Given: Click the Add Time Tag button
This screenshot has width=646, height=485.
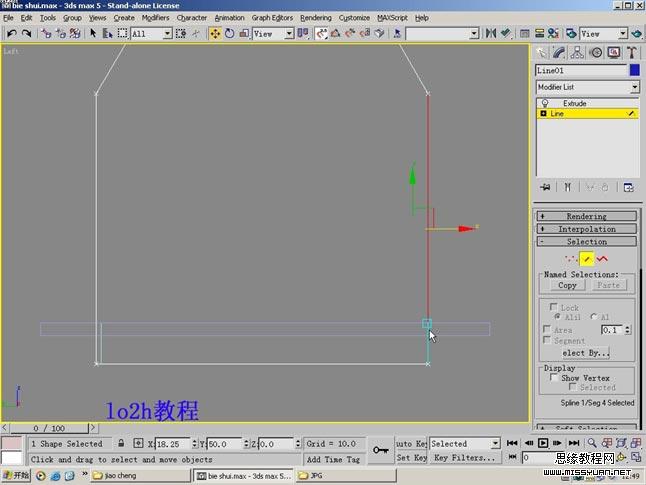Looking at the screenshot, I should point(333,459).
